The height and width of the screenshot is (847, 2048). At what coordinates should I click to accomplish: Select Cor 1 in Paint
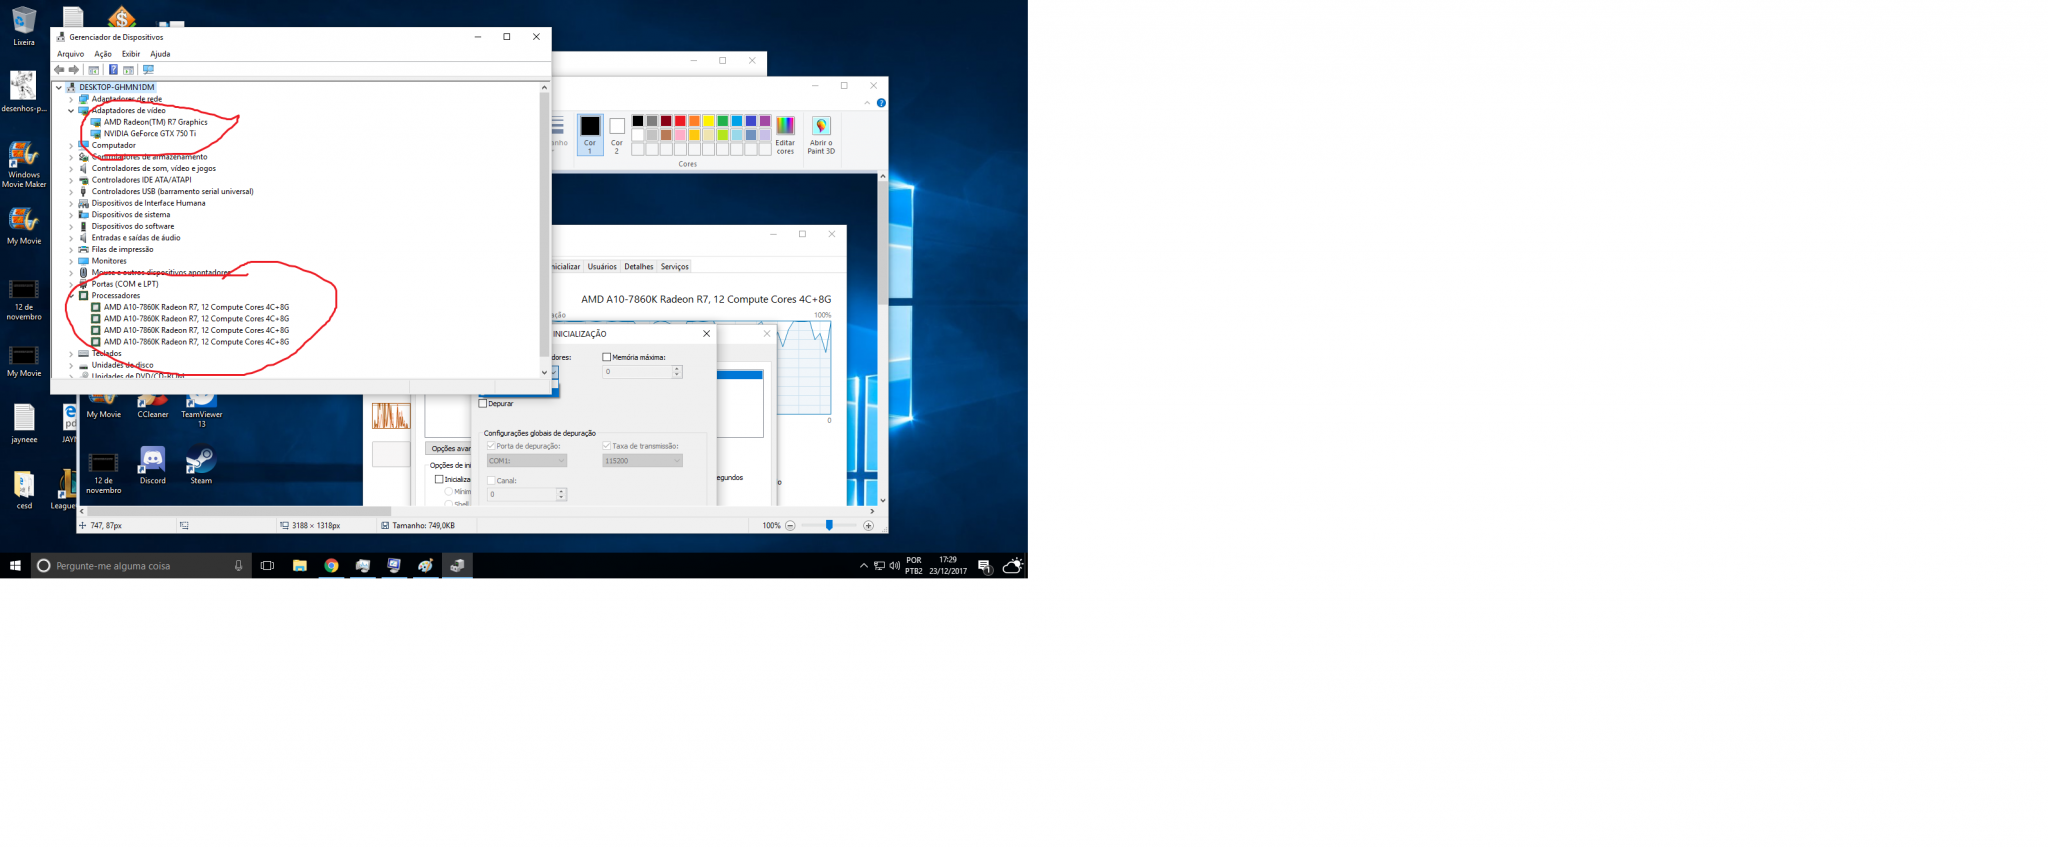pos(590,134)
